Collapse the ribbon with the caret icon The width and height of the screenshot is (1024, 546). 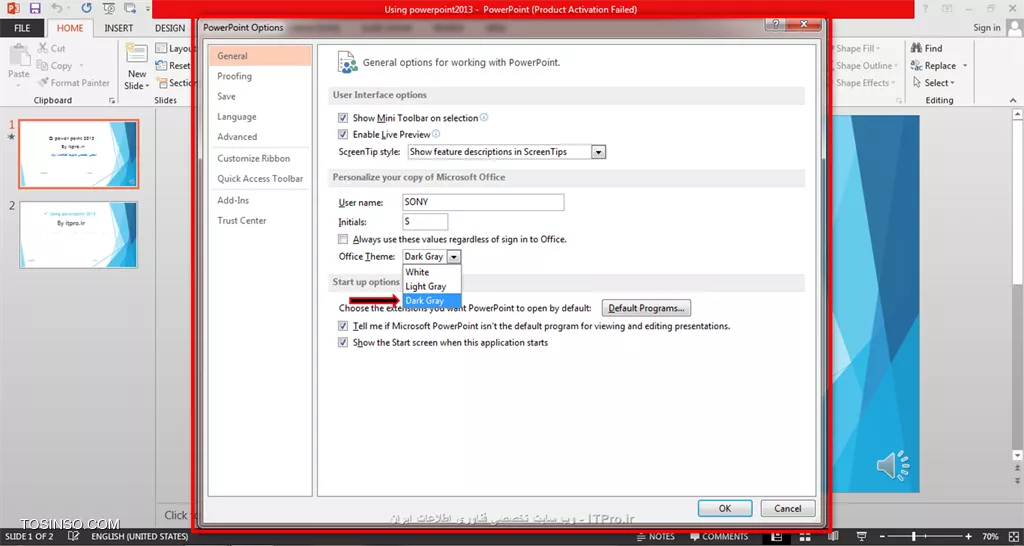coord(1014,101)
